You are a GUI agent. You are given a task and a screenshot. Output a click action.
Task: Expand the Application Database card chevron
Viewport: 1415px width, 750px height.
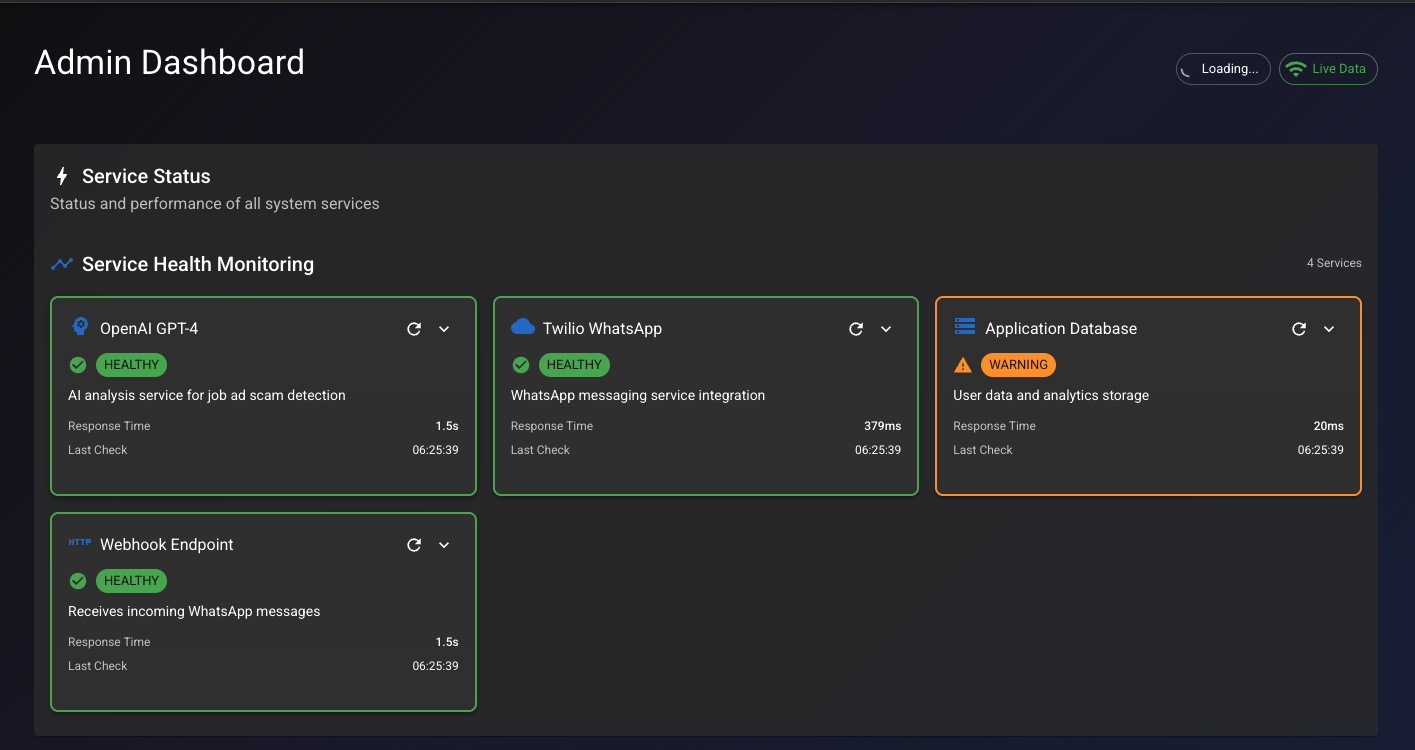click(1329, 329)
